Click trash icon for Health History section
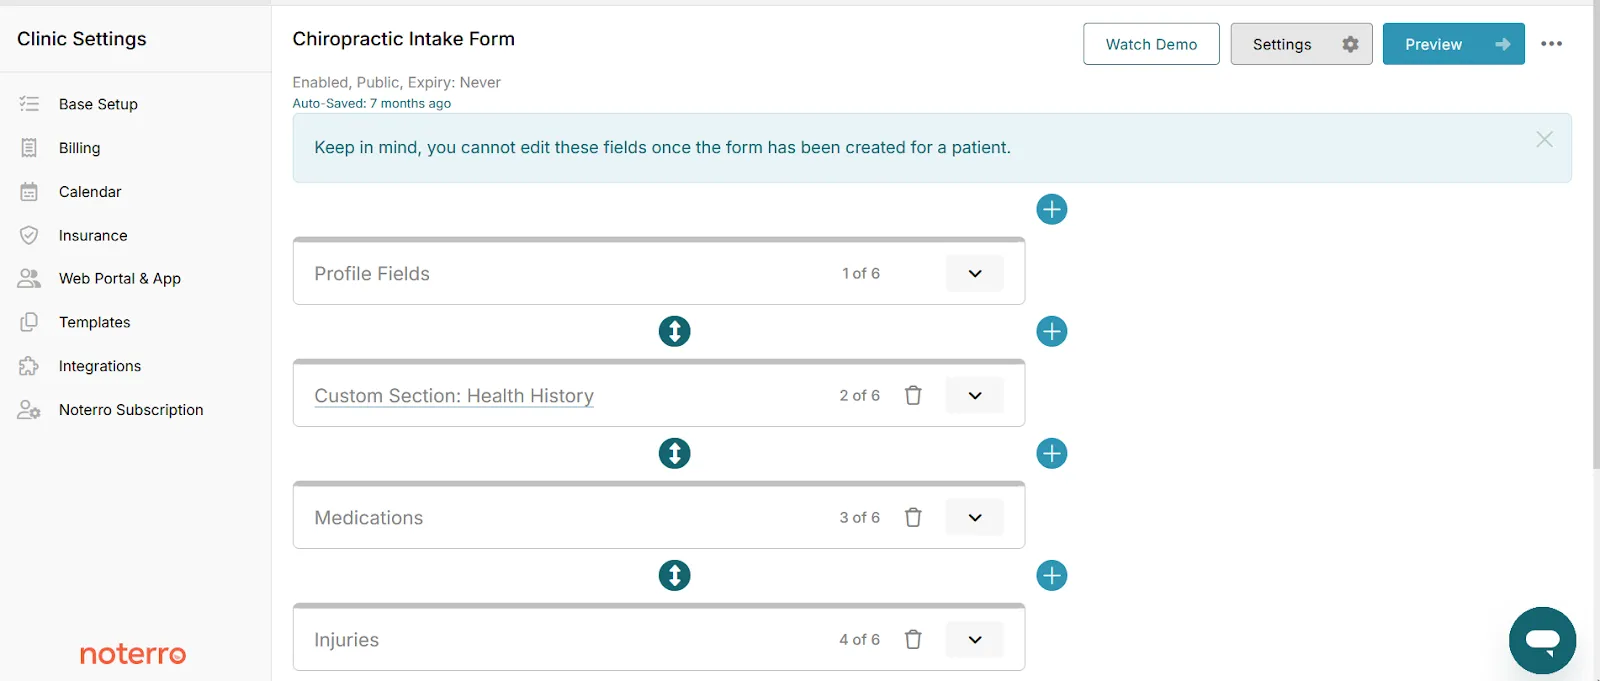 pos(913,395)
